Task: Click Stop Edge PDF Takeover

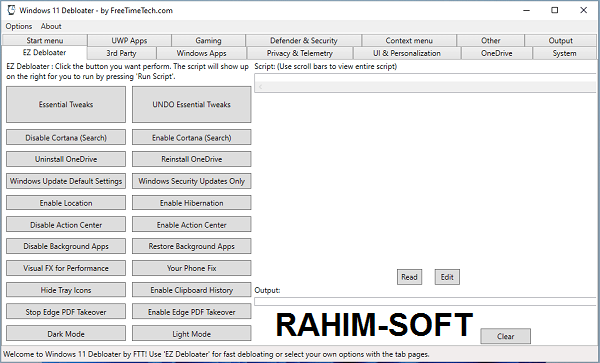Action: click(x=66, y=312)
